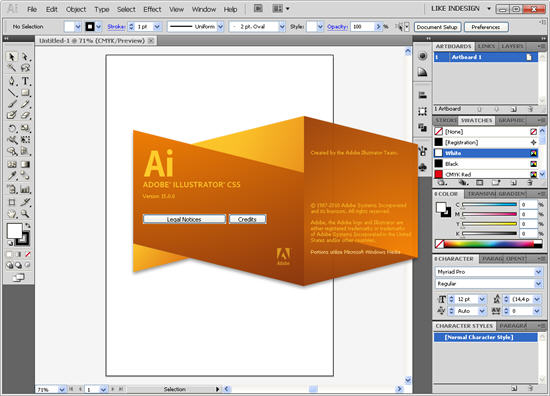Select the Magic Wand tool
Viewport: 550px width, 396px height.
coord(12,68)
